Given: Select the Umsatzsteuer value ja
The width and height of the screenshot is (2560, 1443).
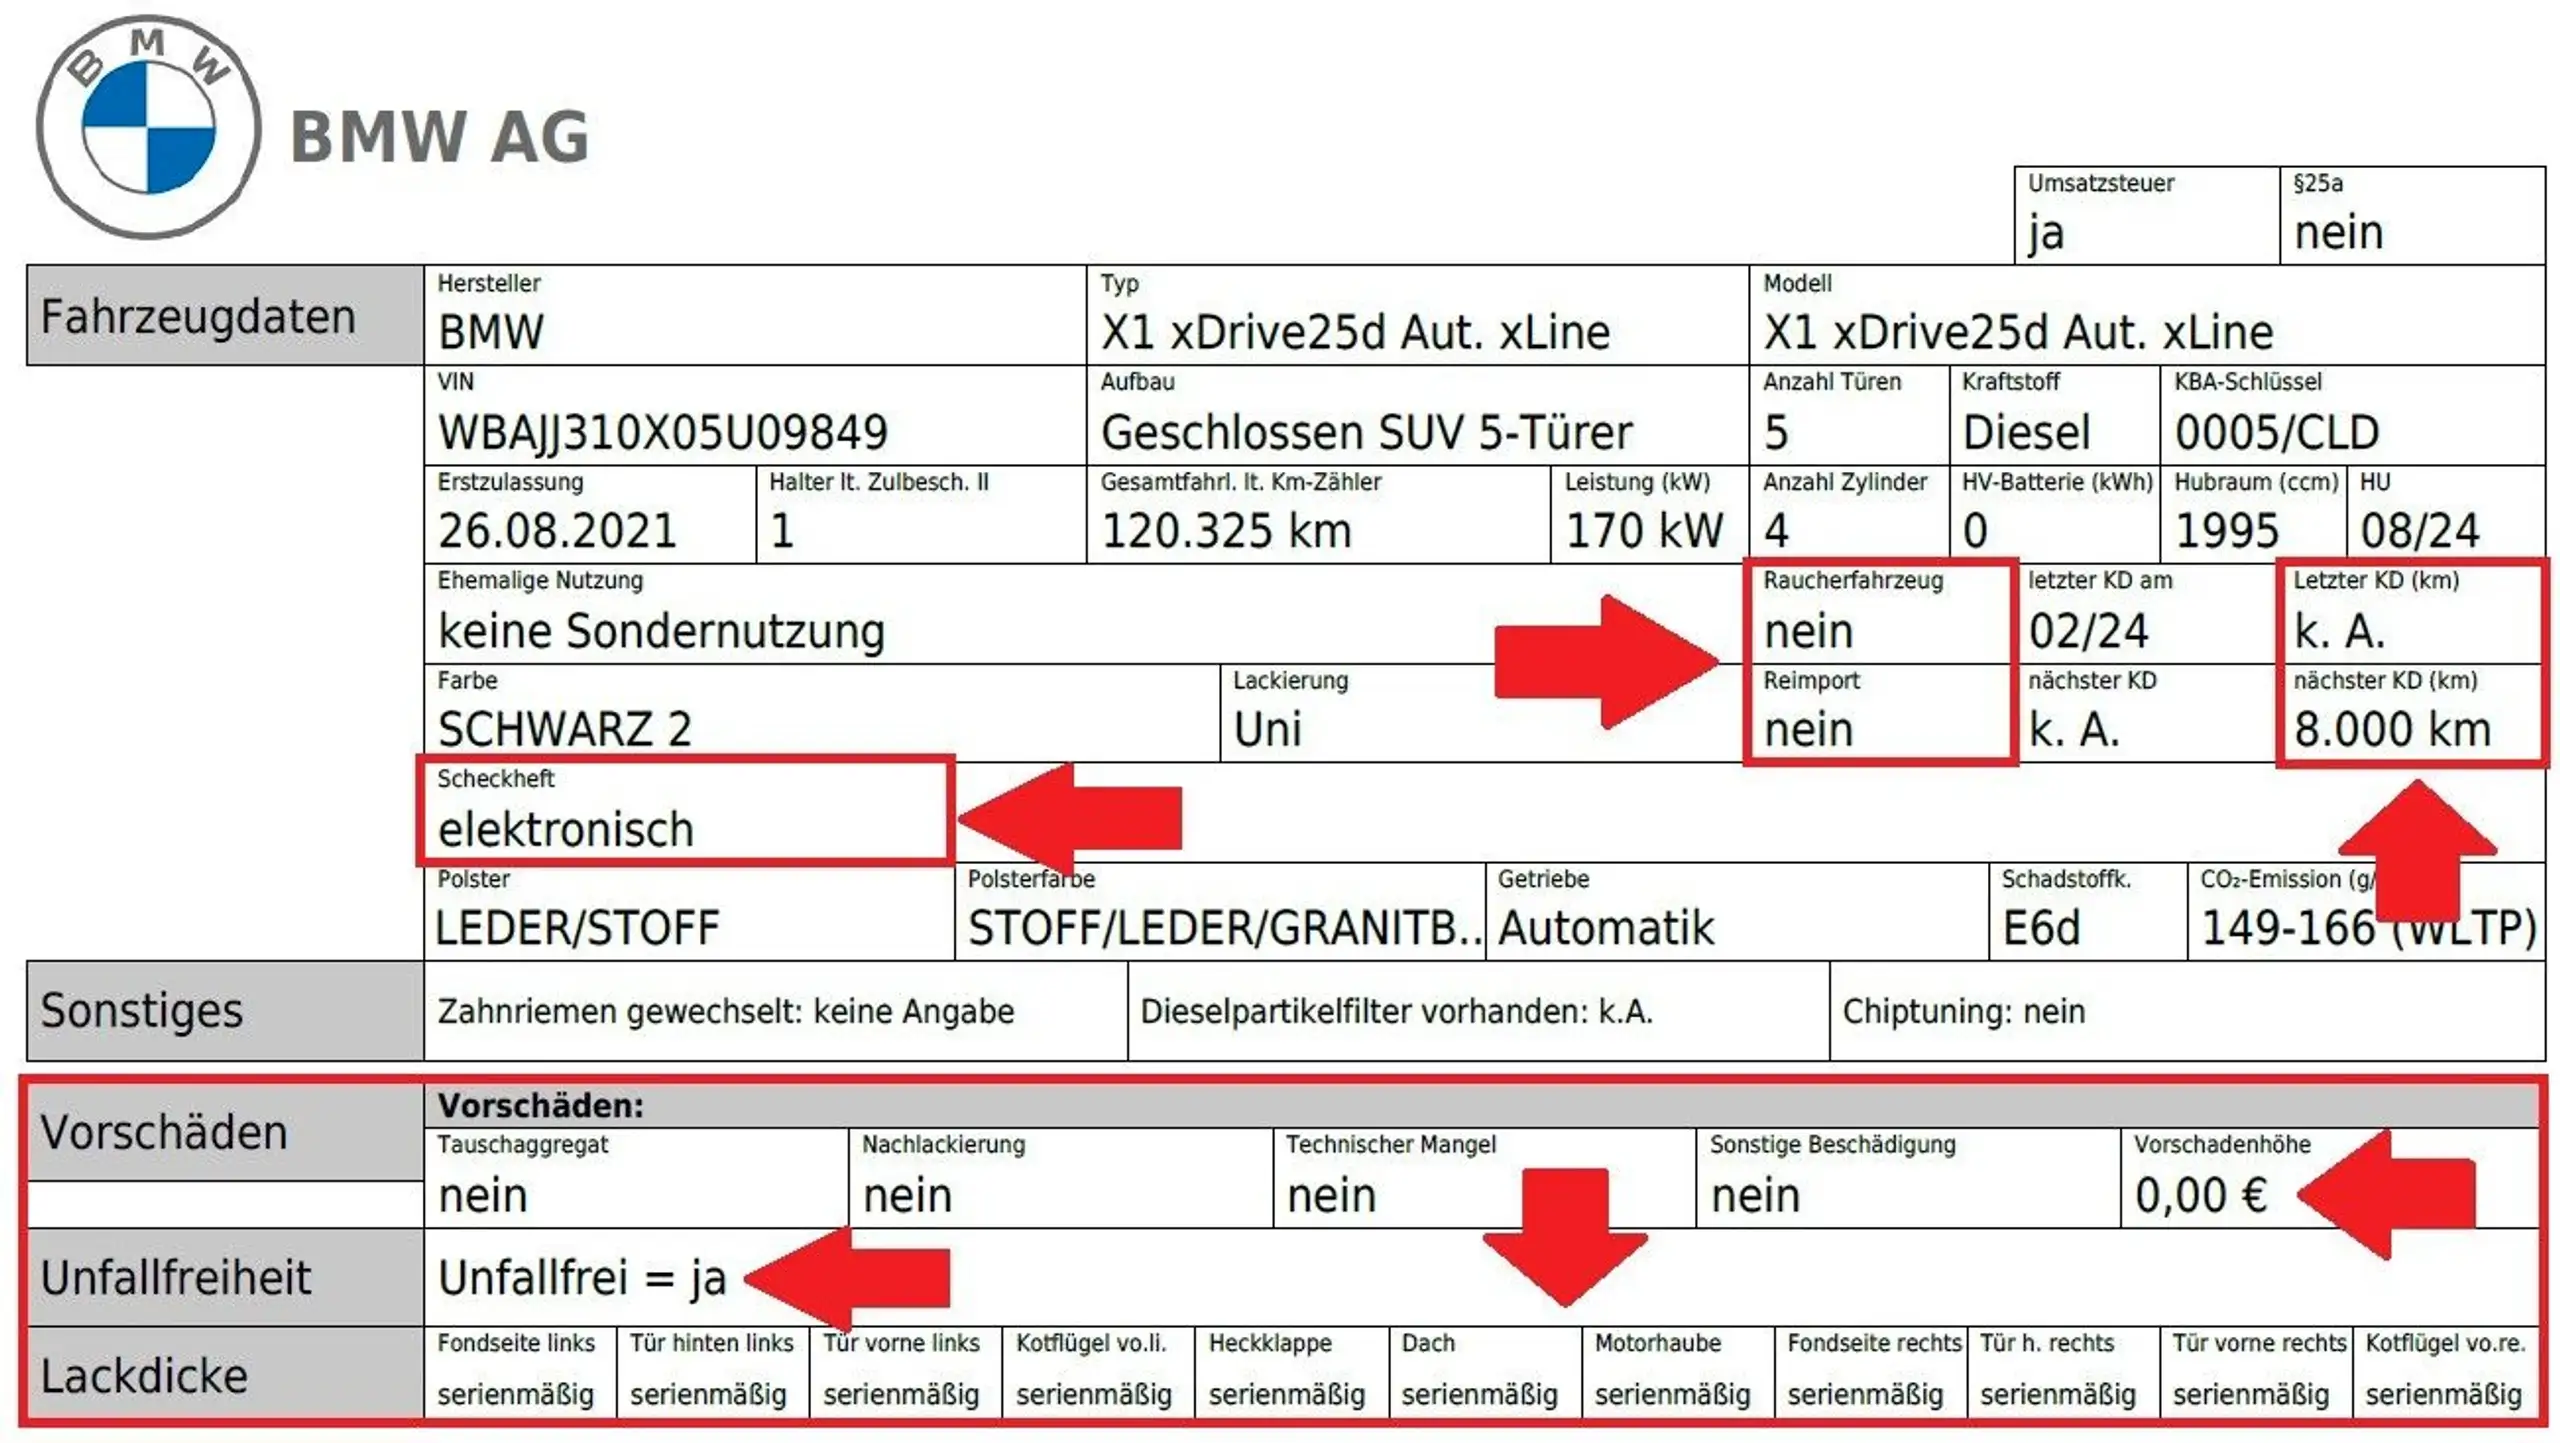Looking at the screenshot, I should 2046,233.
